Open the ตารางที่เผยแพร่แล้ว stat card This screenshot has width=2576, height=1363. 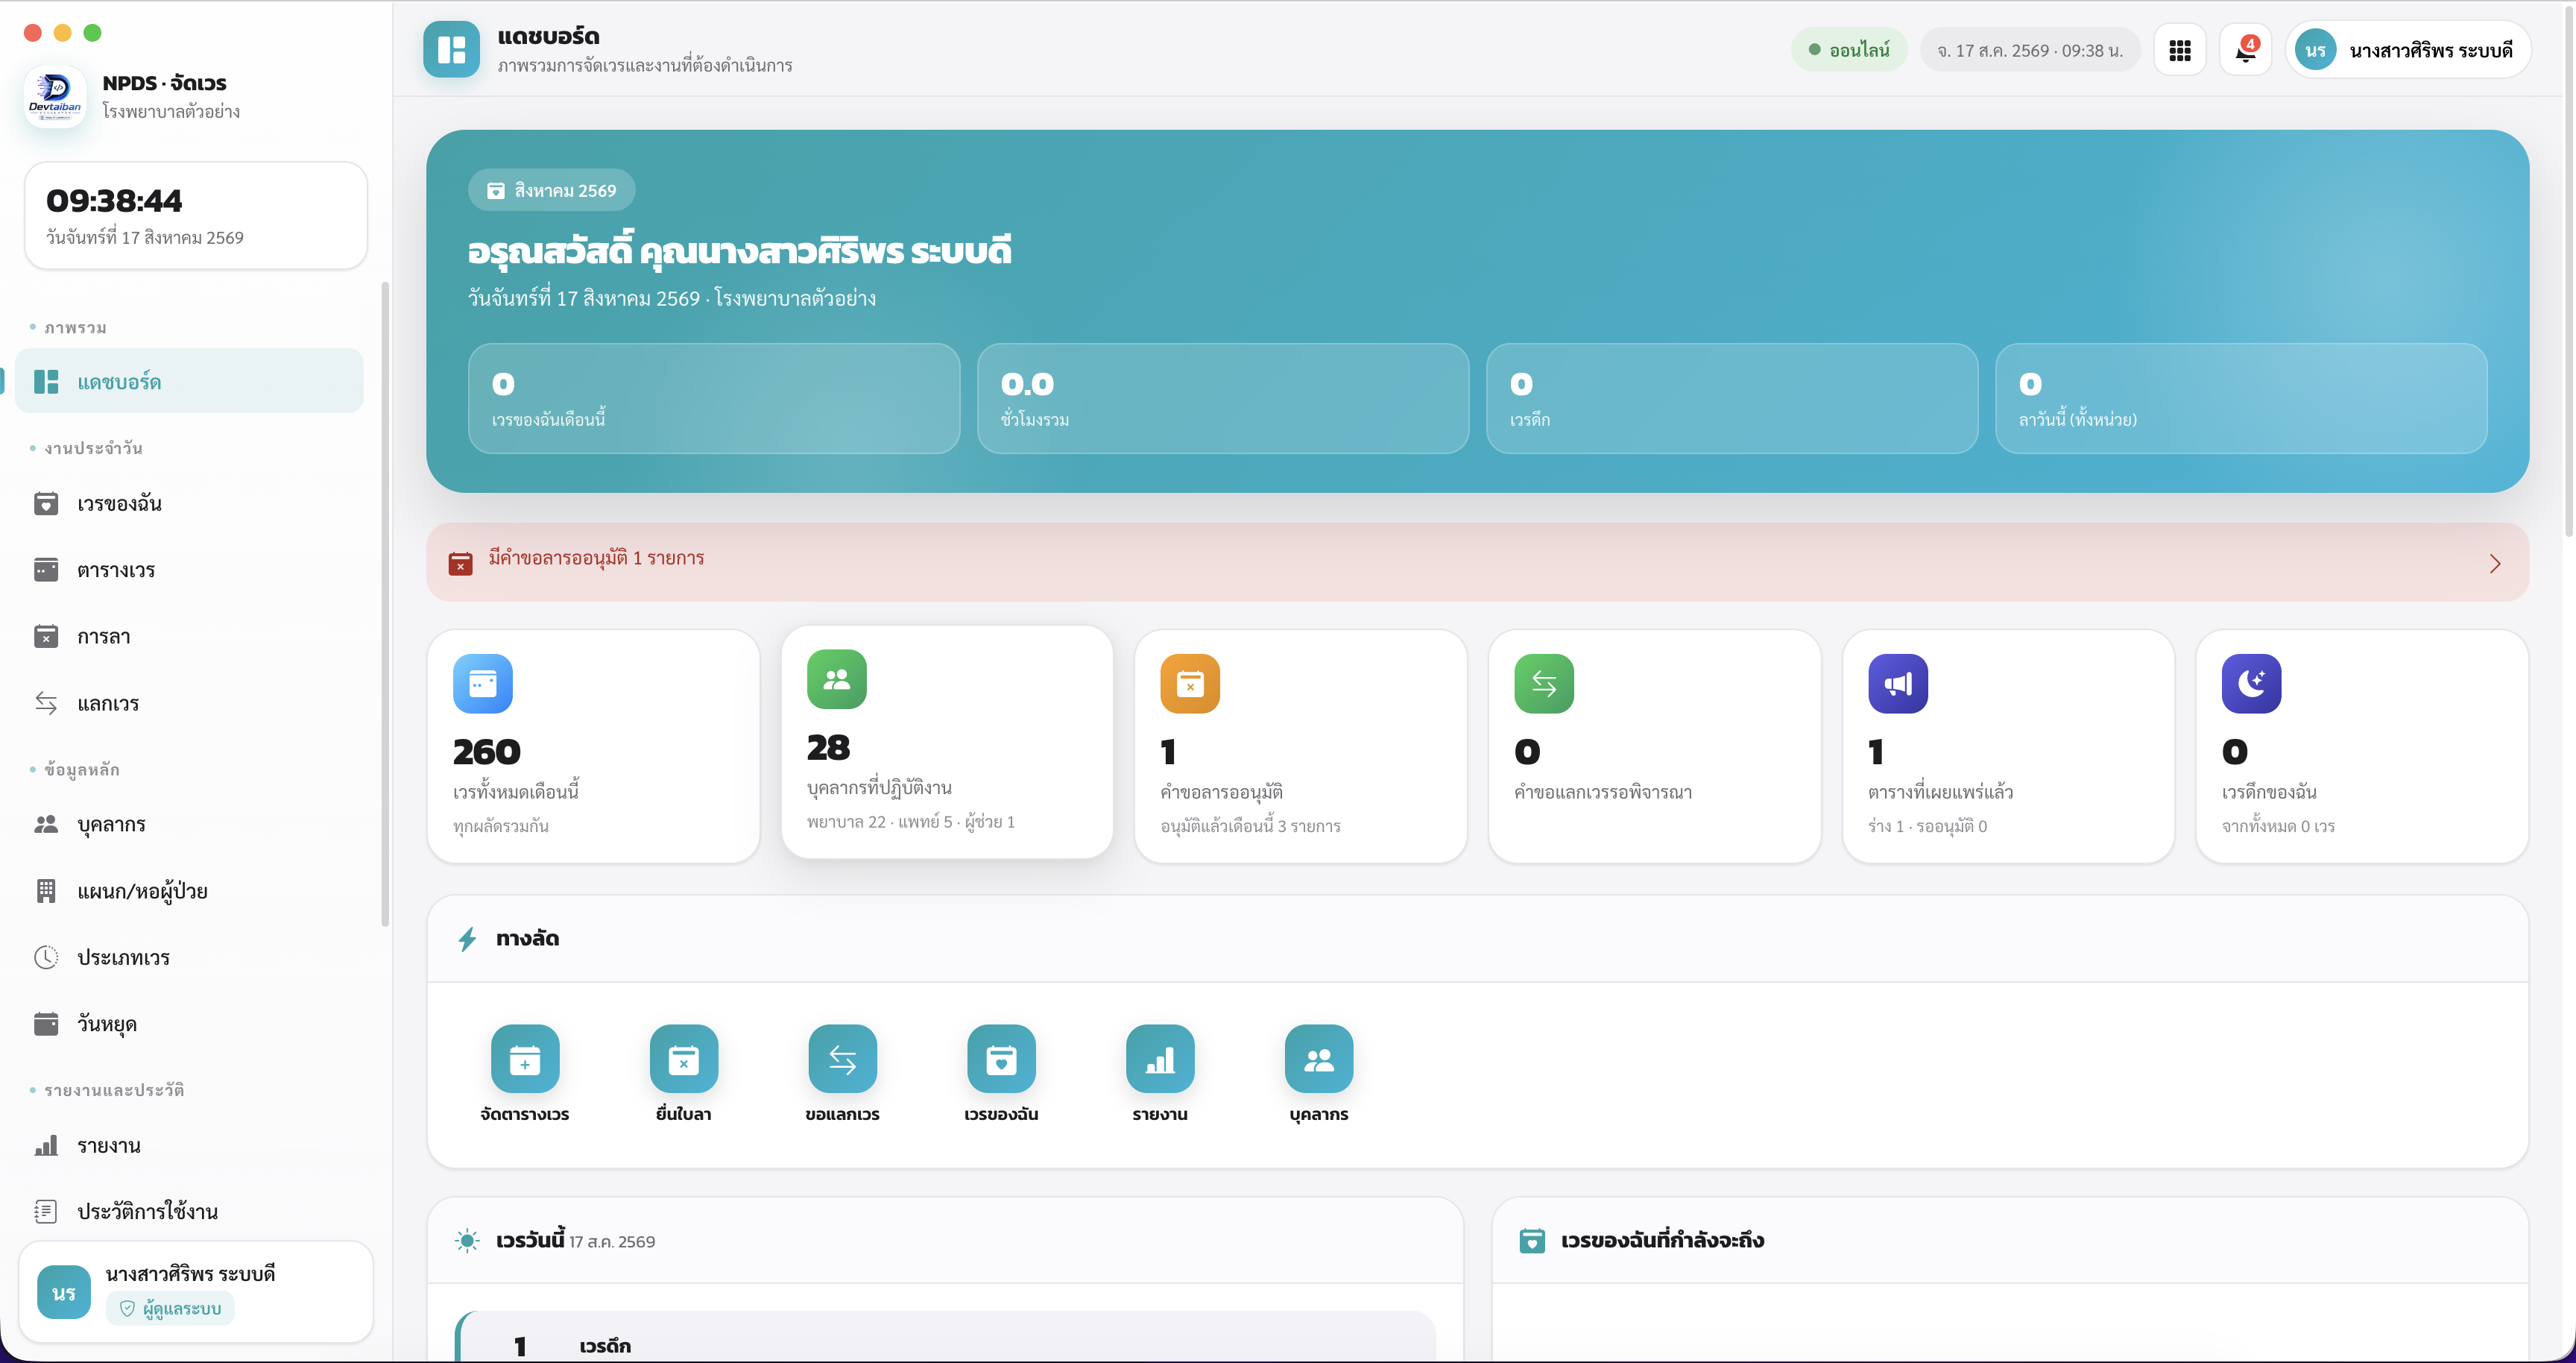point(2008,746)
